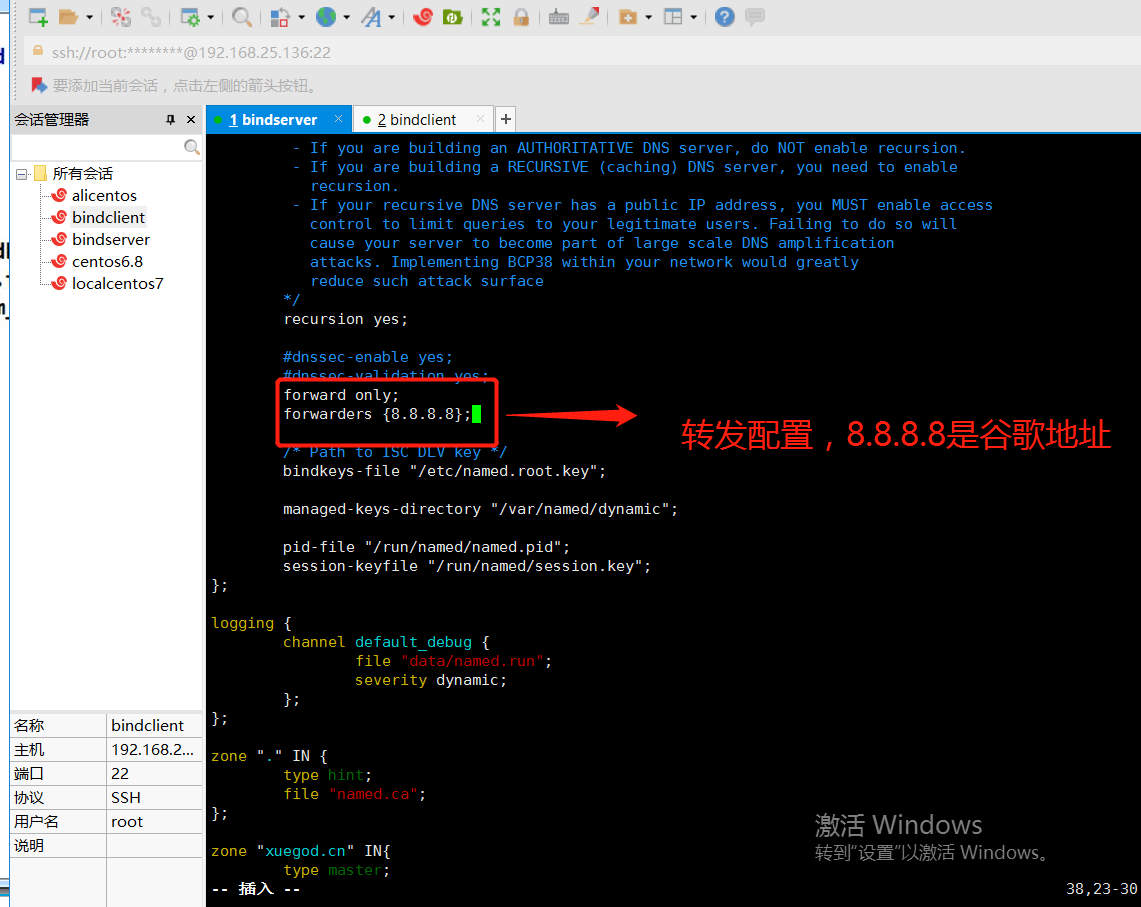Create a new session with toolbar icon

(38, 17)
